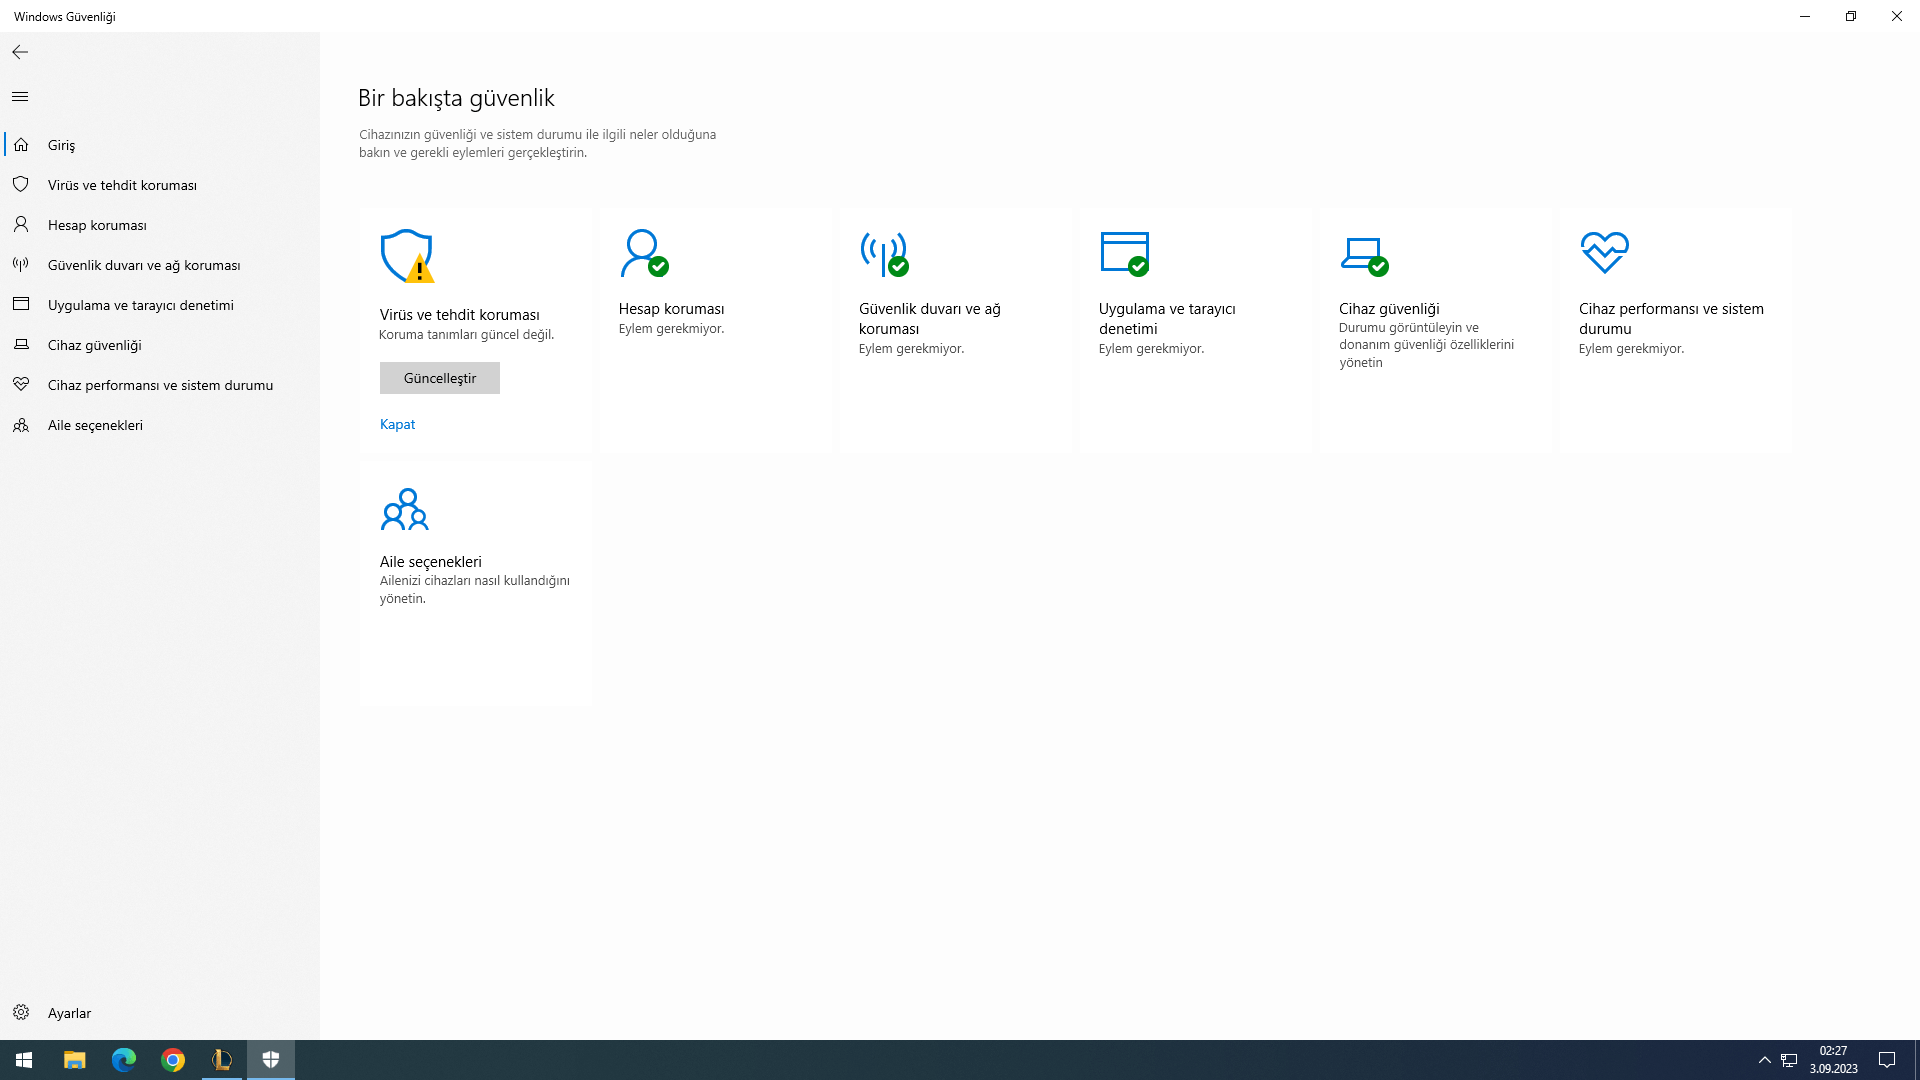Click the firewall antenna tile icon
Viewport: 1920px width, 1080px height.
click(x=883, y=253)
